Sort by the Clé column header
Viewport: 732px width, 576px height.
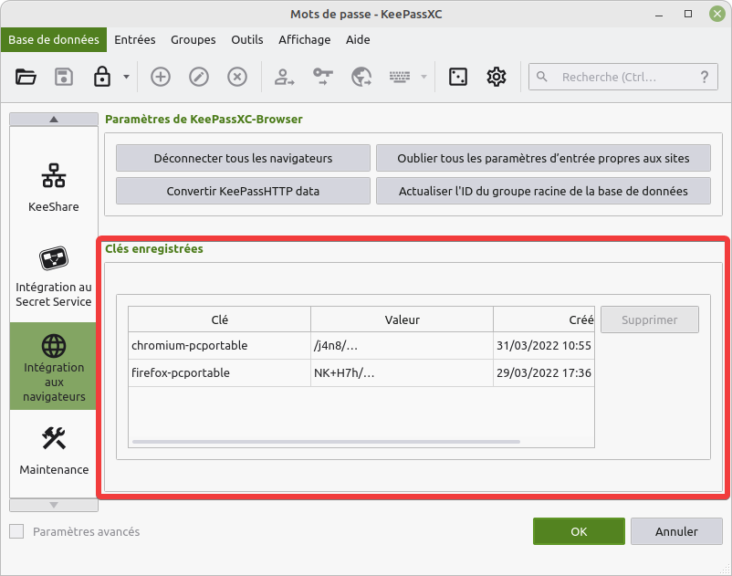pos(219,320)
